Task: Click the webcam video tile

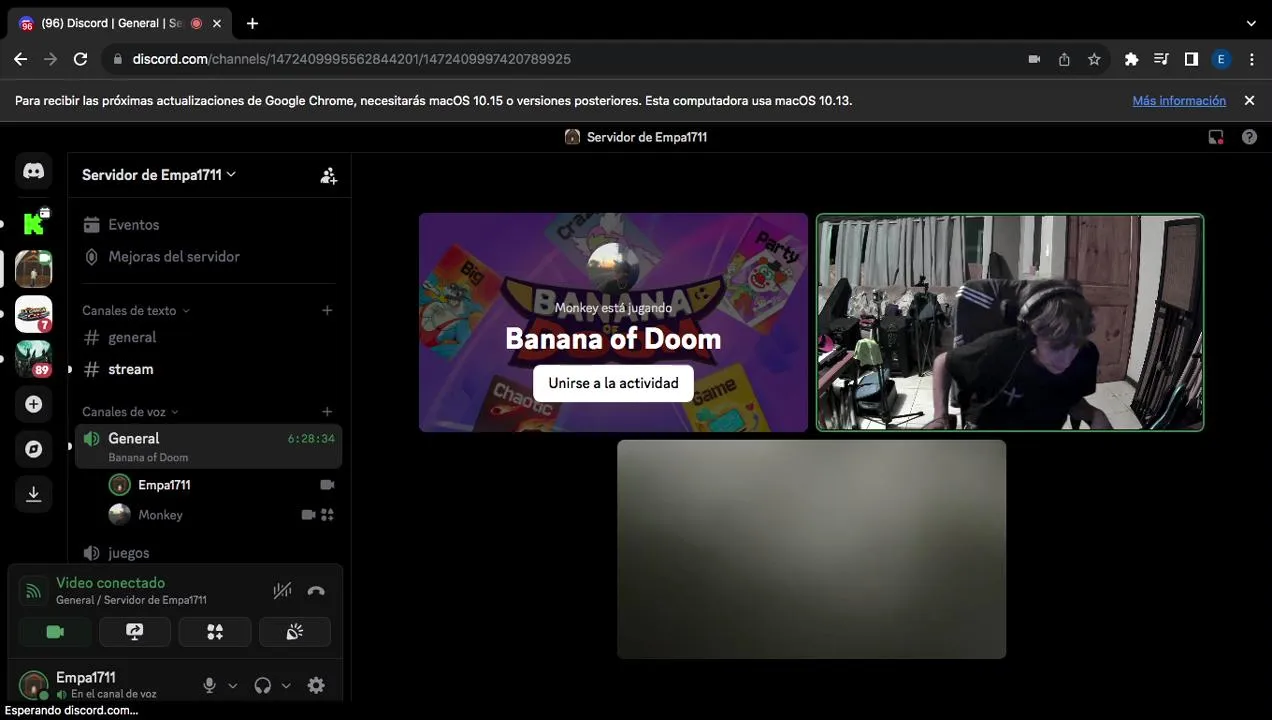Action: click(x=1010, y=322)
